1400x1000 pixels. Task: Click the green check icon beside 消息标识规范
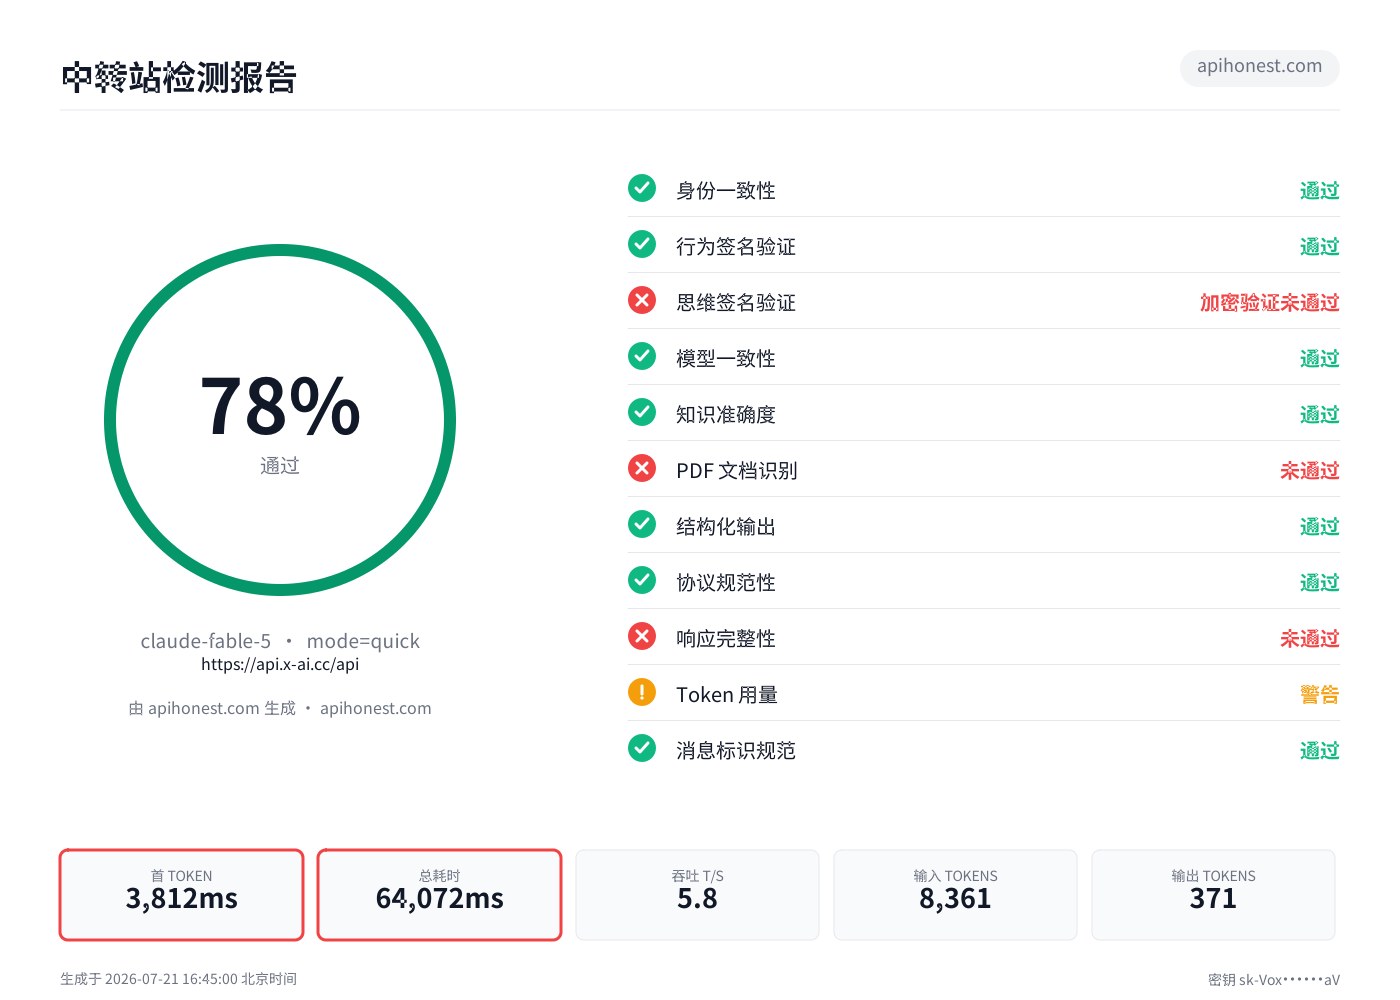642,748
